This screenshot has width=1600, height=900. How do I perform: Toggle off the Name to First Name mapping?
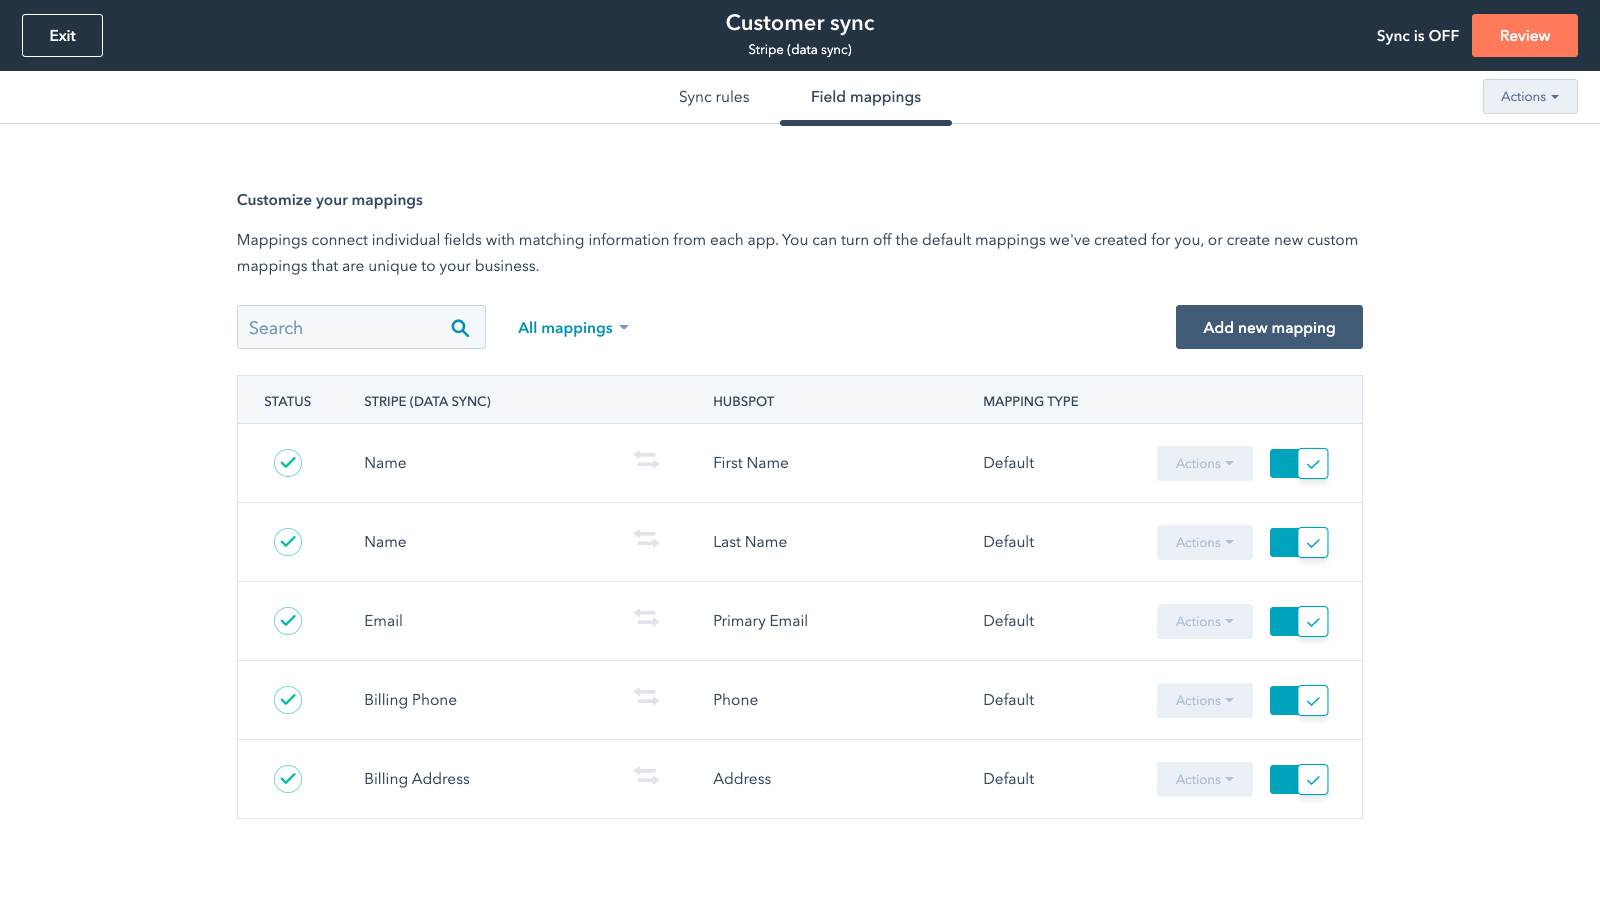coord(1298,463)
